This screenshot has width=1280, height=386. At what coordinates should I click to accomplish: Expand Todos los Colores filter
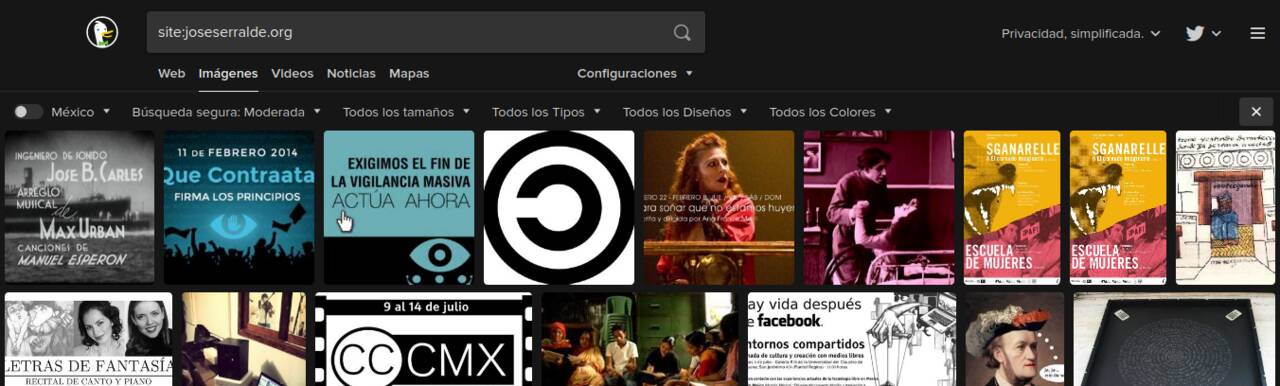coord(830,112)
